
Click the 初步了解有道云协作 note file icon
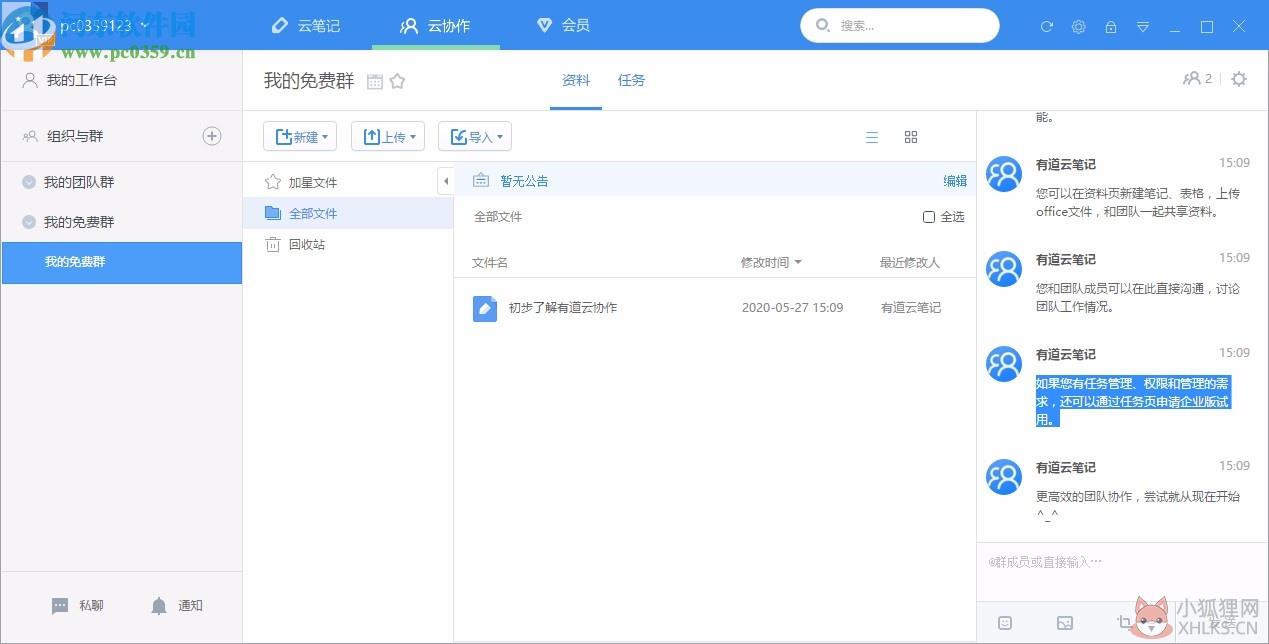click(x=485, y=308)
